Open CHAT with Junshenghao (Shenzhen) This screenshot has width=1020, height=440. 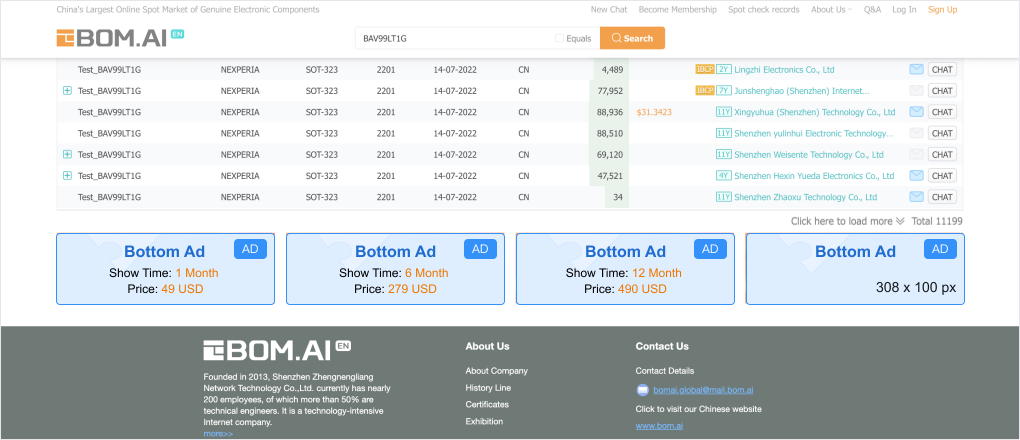(x=942, y=90)
